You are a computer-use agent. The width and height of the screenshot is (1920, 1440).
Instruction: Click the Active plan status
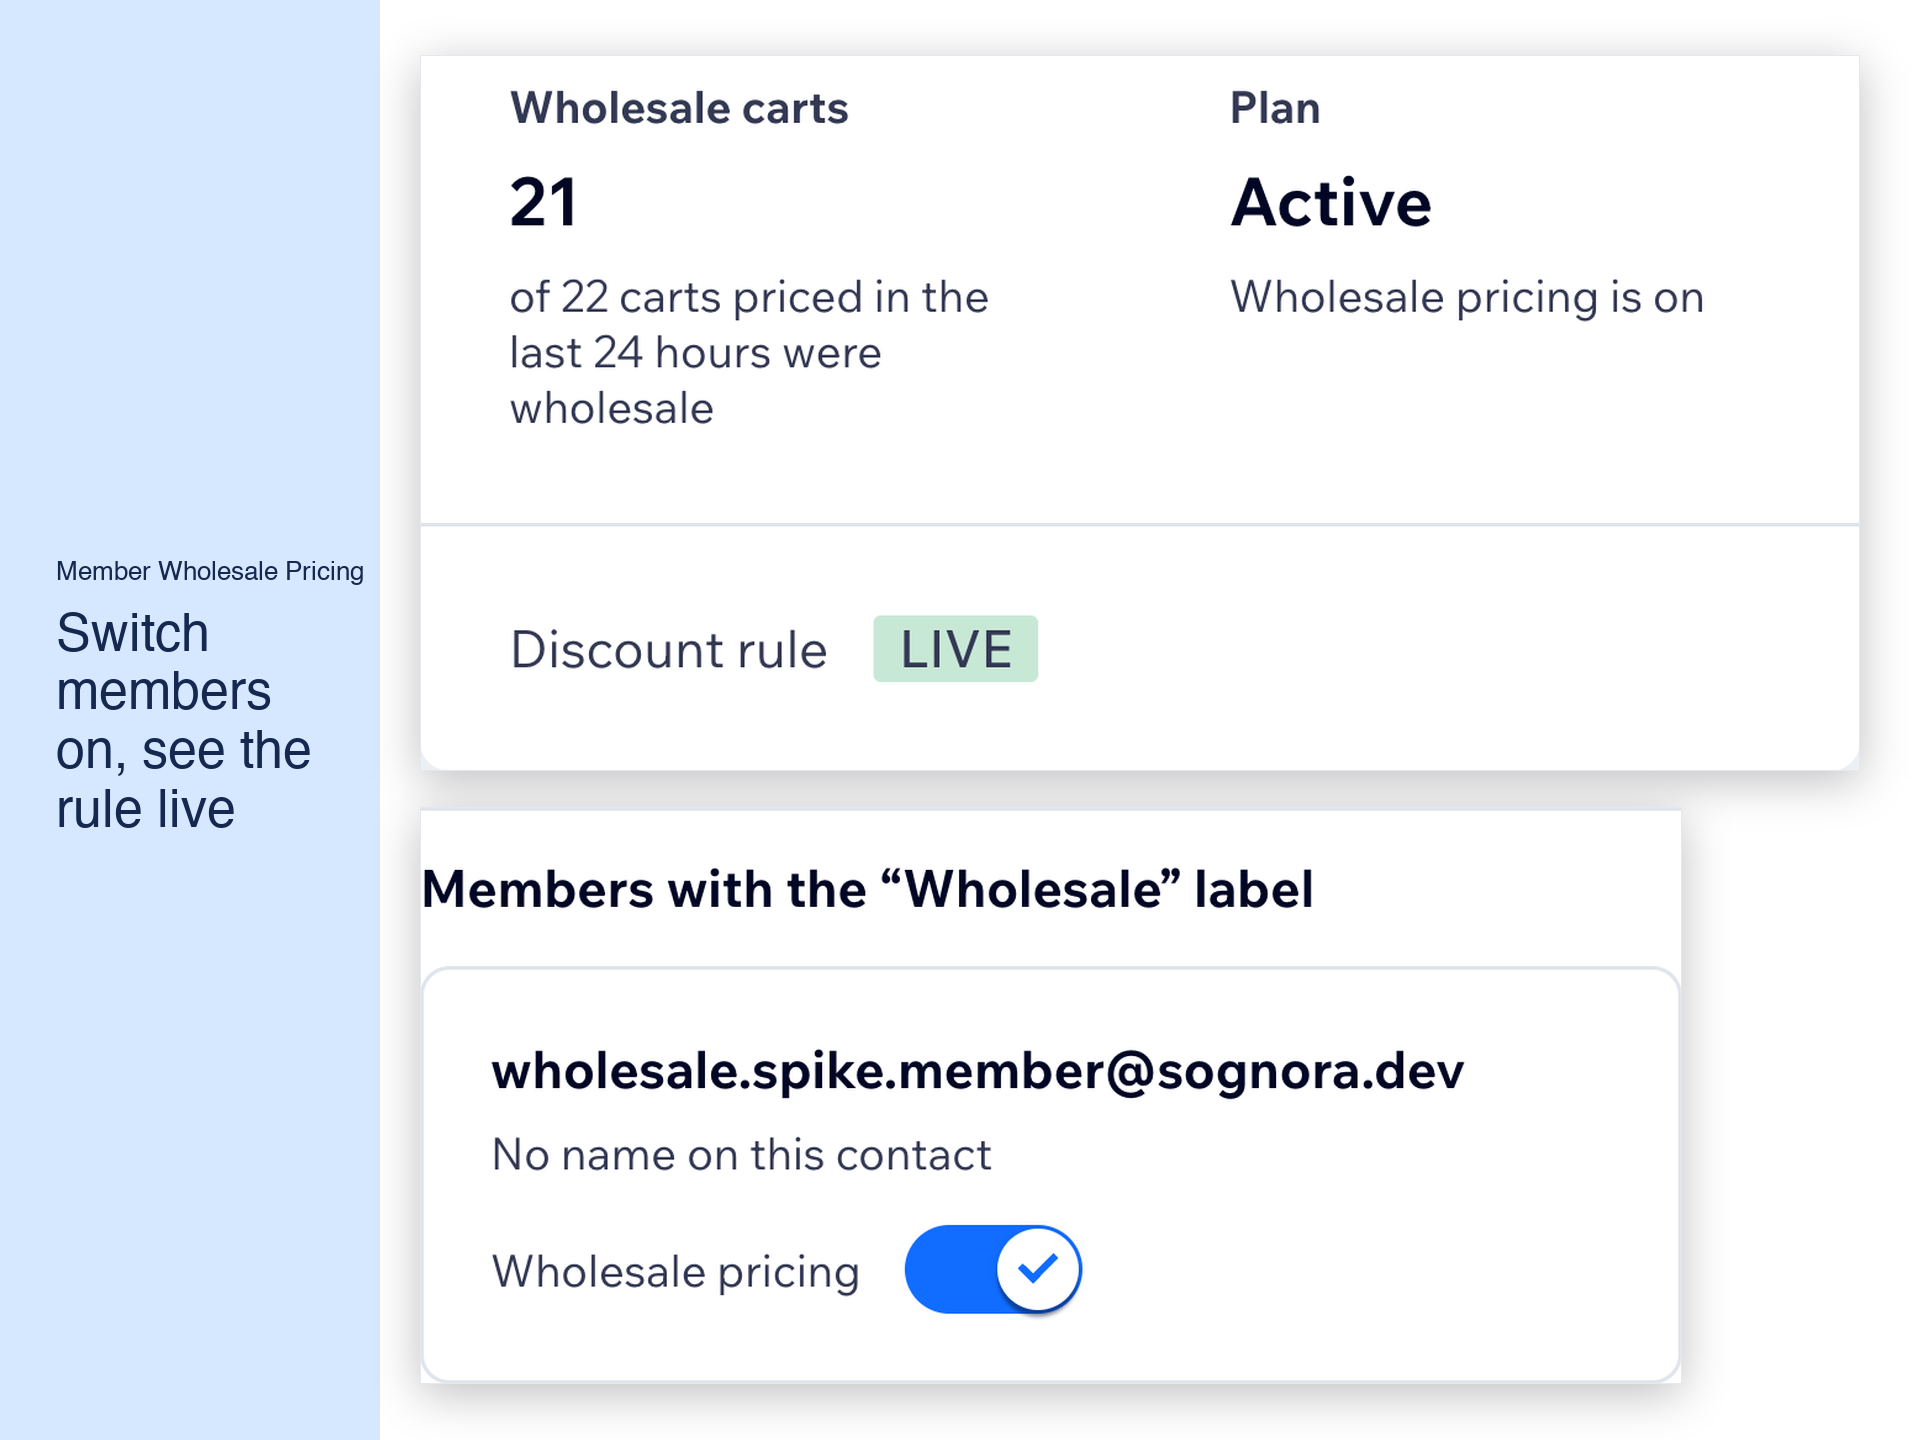coord(1330,203)
